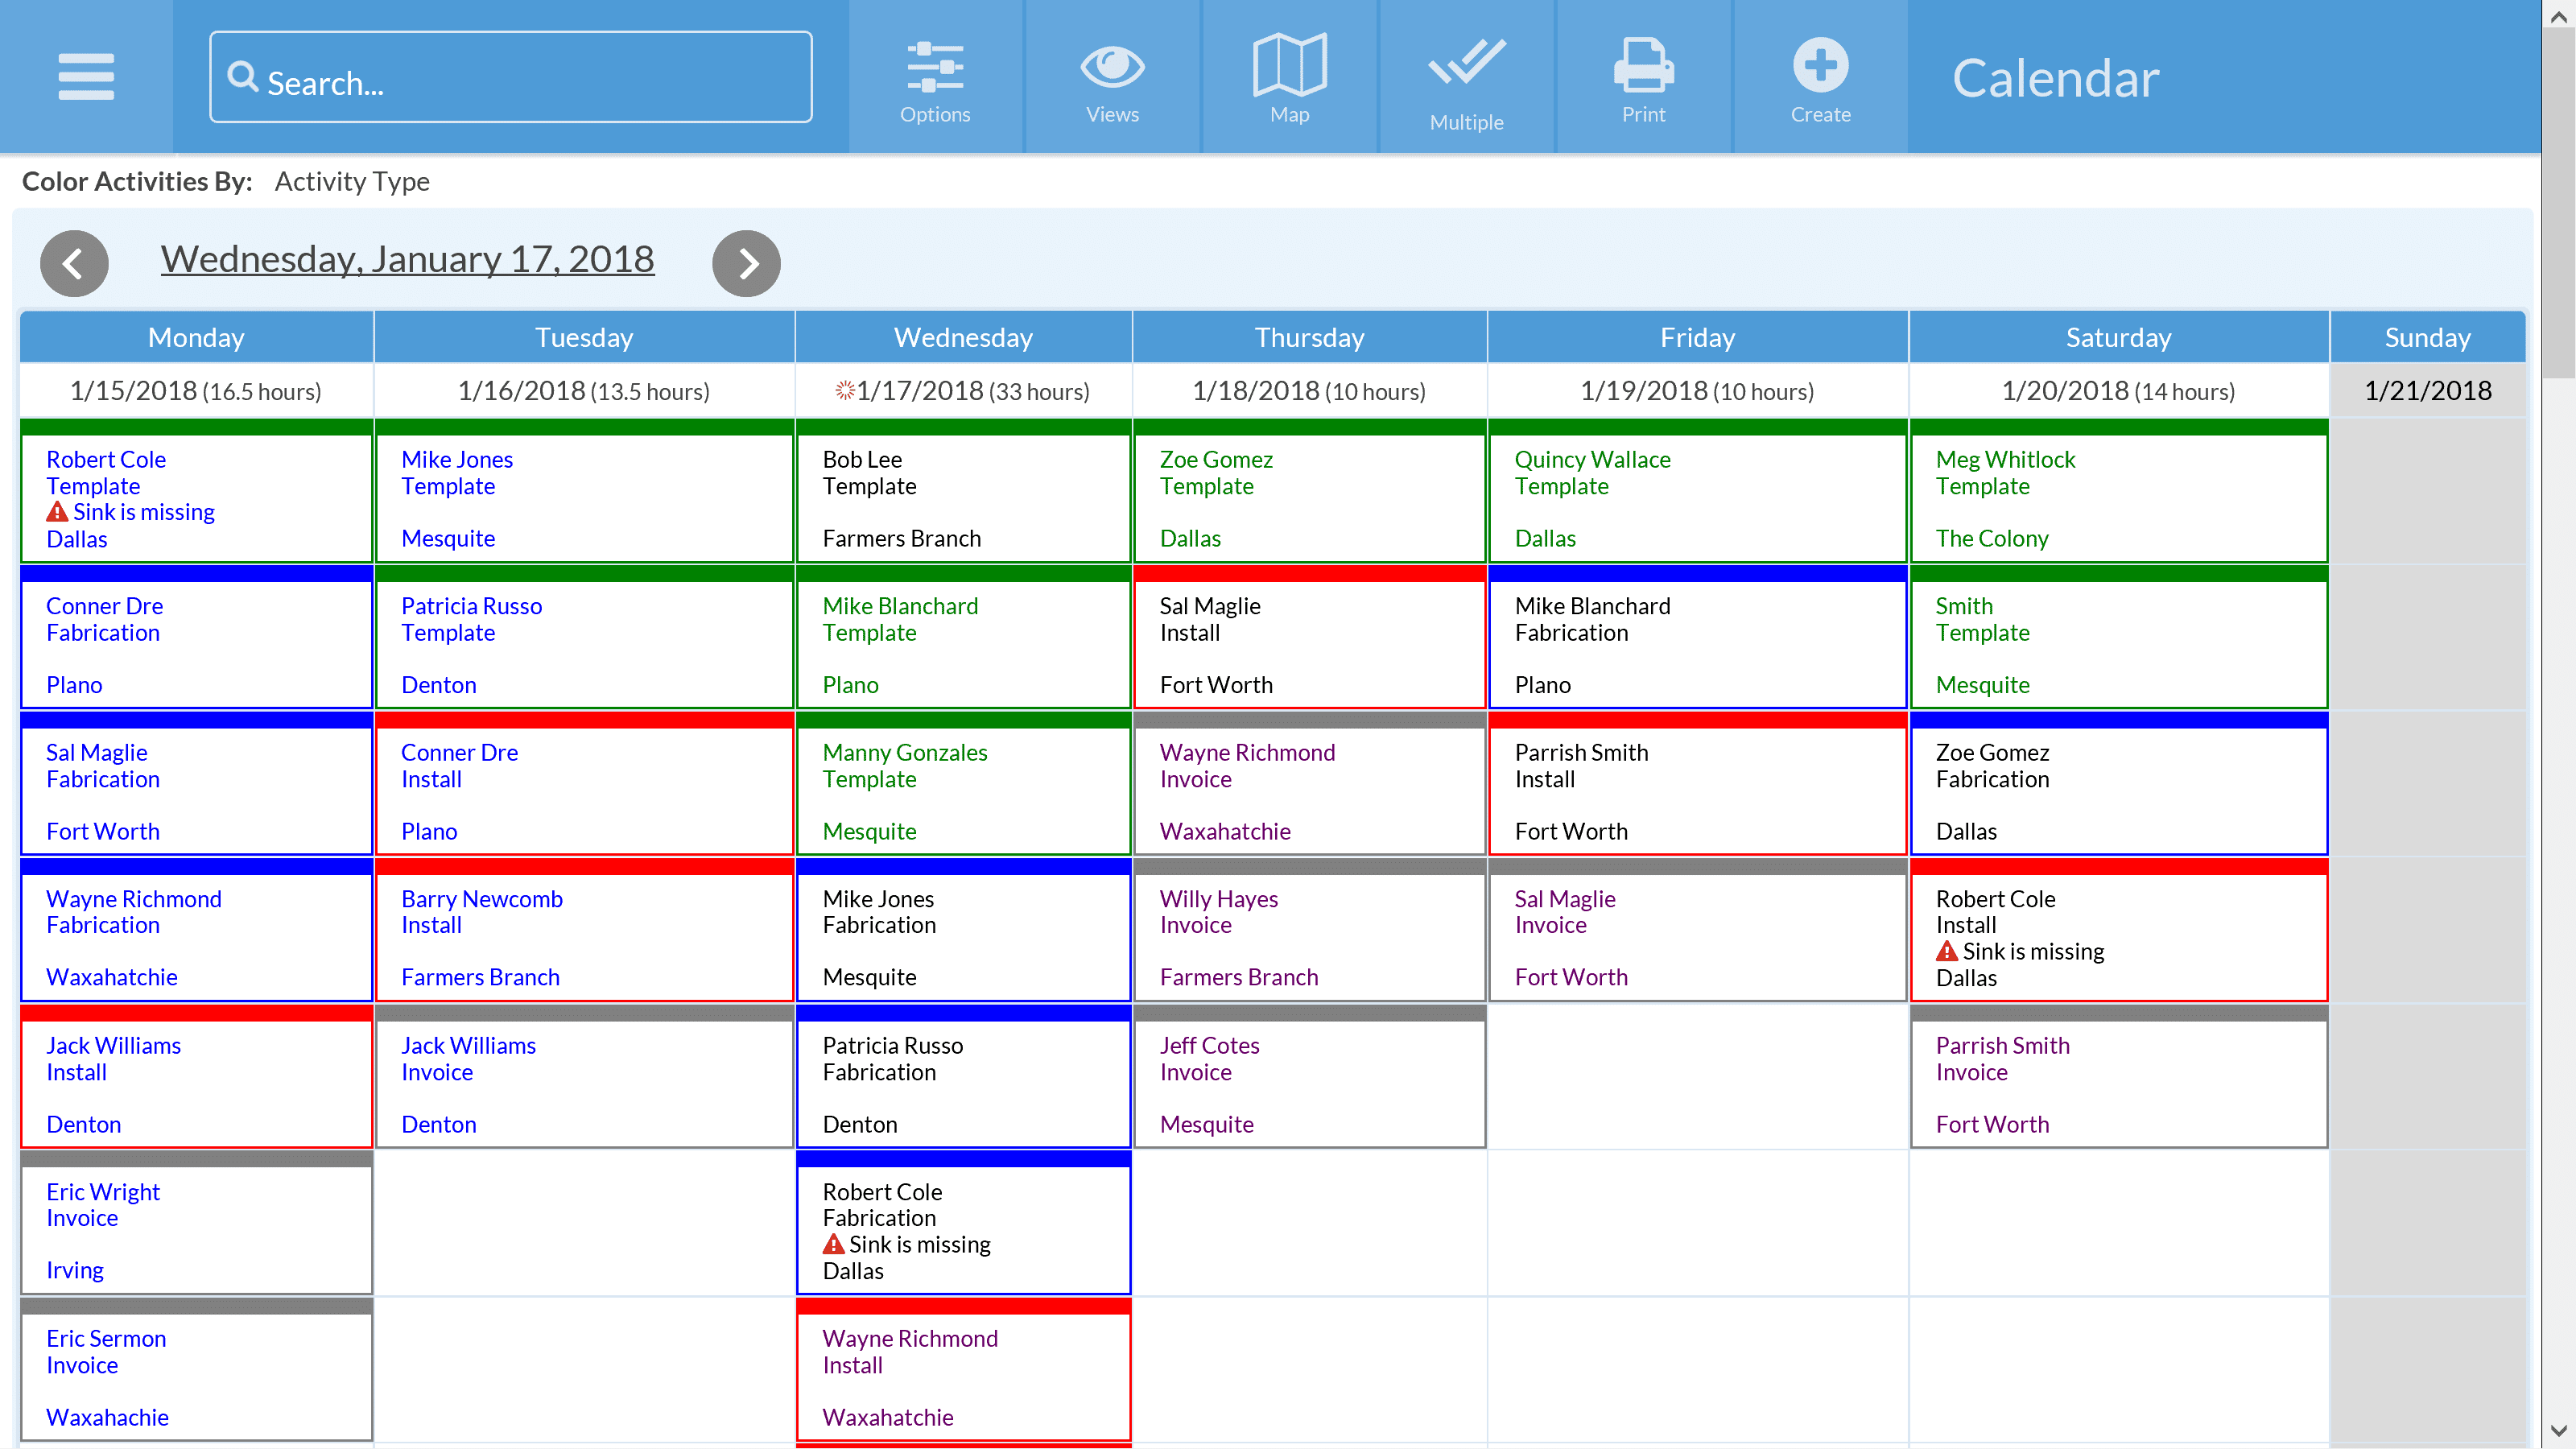
Task: Click the Friday column header
Action: (x=1697, y=337)
